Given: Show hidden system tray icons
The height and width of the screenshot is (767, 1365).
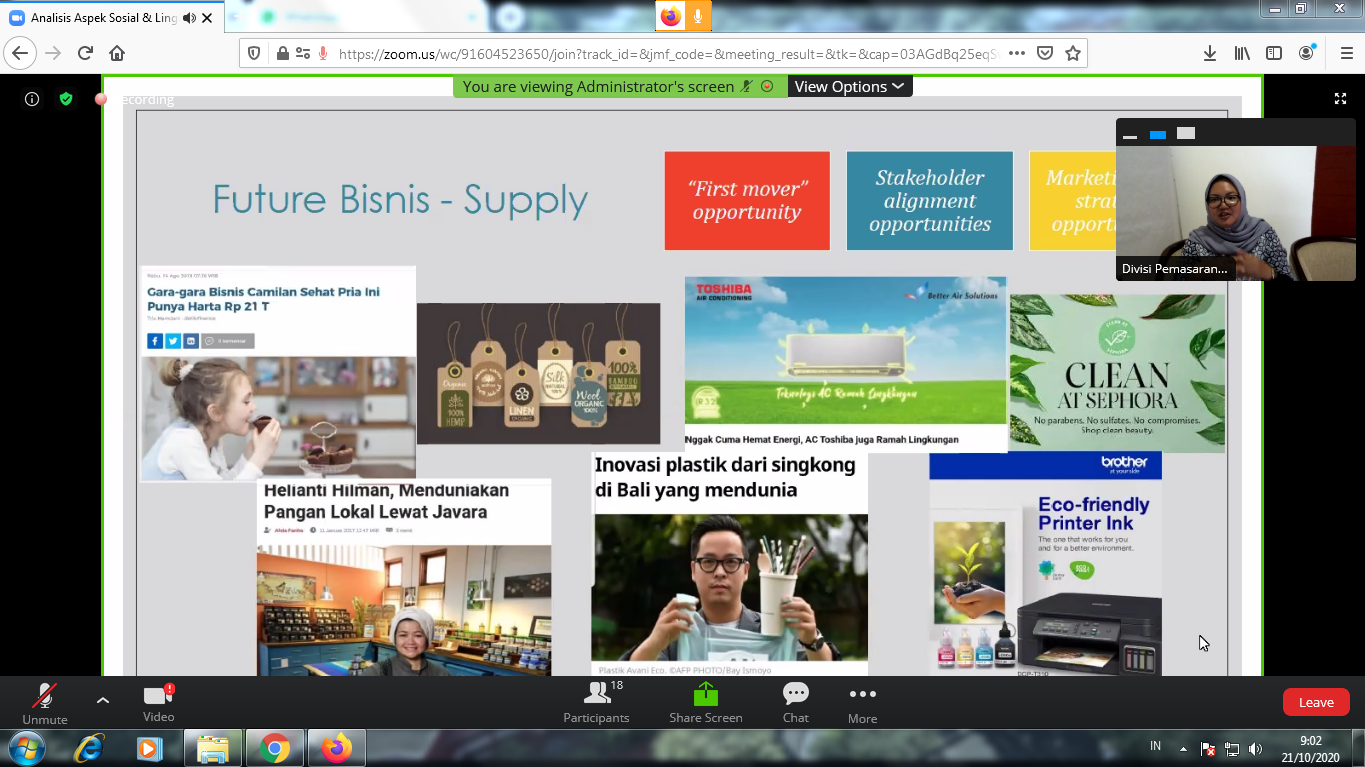Looking at the screenshot, I should (1183, 748).
